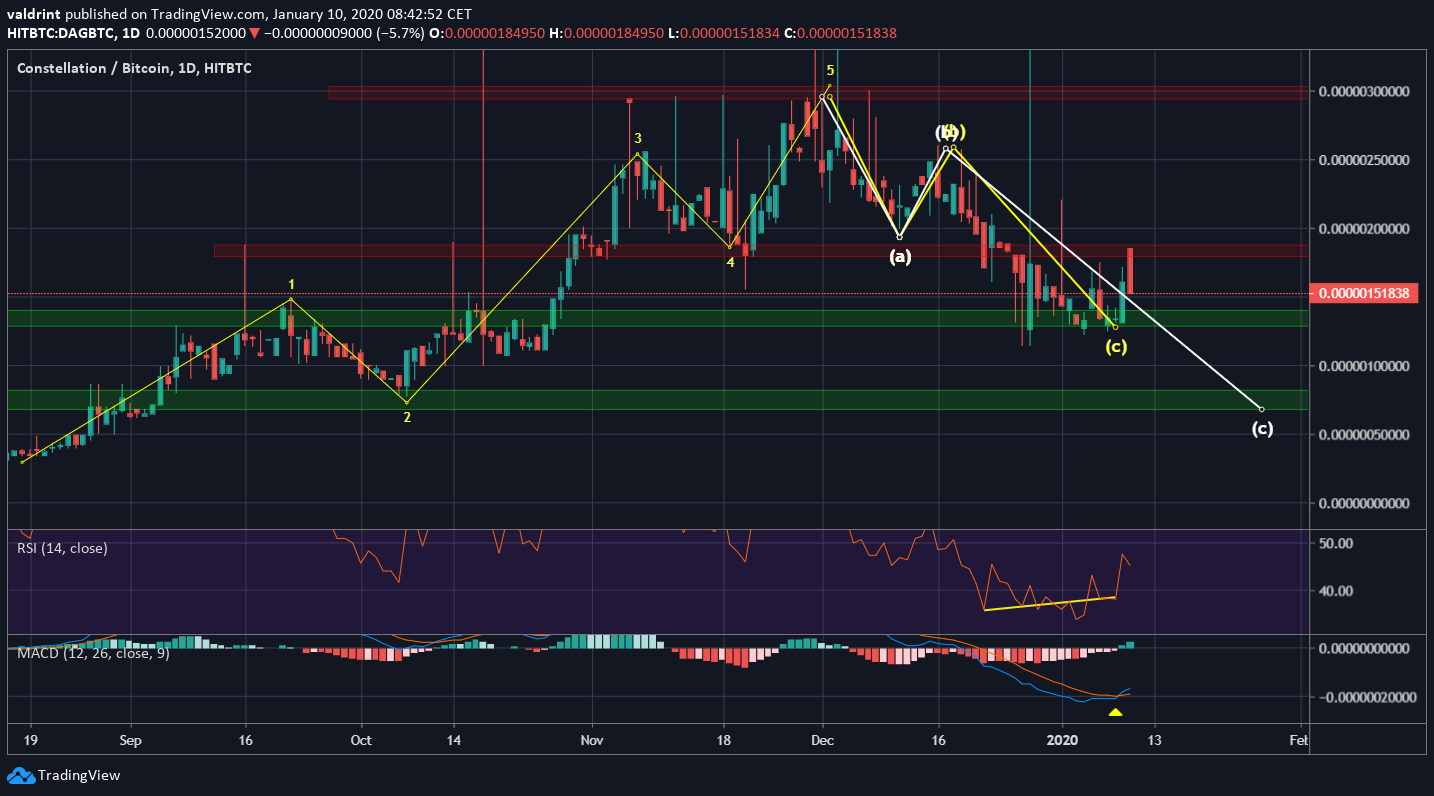The width and height of the screenshot is (1434, 796).
Task: Click wave label 5 at the top
Action: pyautogui.click(x=830, y=71)
